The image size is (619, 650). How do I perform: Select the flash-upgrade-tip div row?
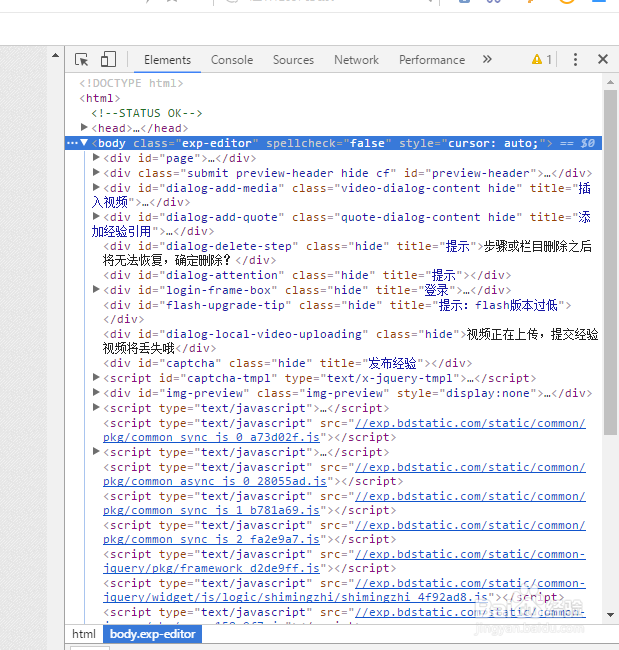coord(337,312)
